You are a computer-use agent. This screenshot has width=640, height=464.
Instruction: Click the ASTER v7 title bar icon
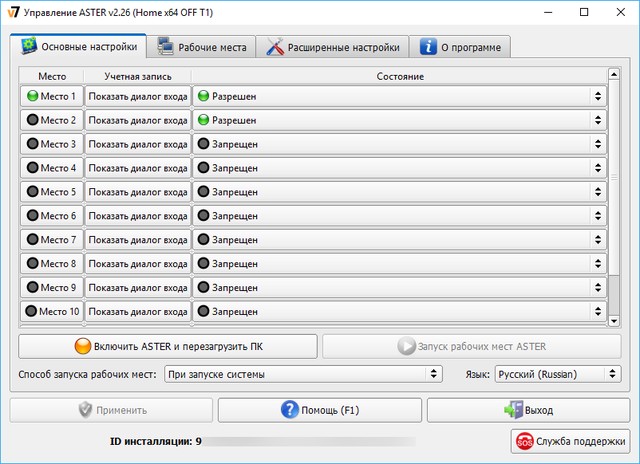point(13,12)
